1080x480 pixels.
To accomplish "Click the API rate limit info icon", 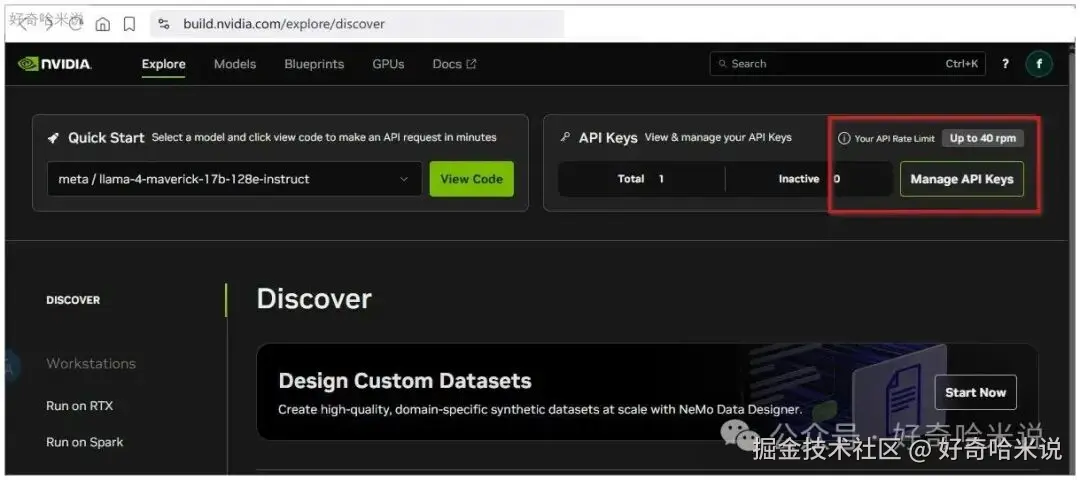I will pos(844,138).
